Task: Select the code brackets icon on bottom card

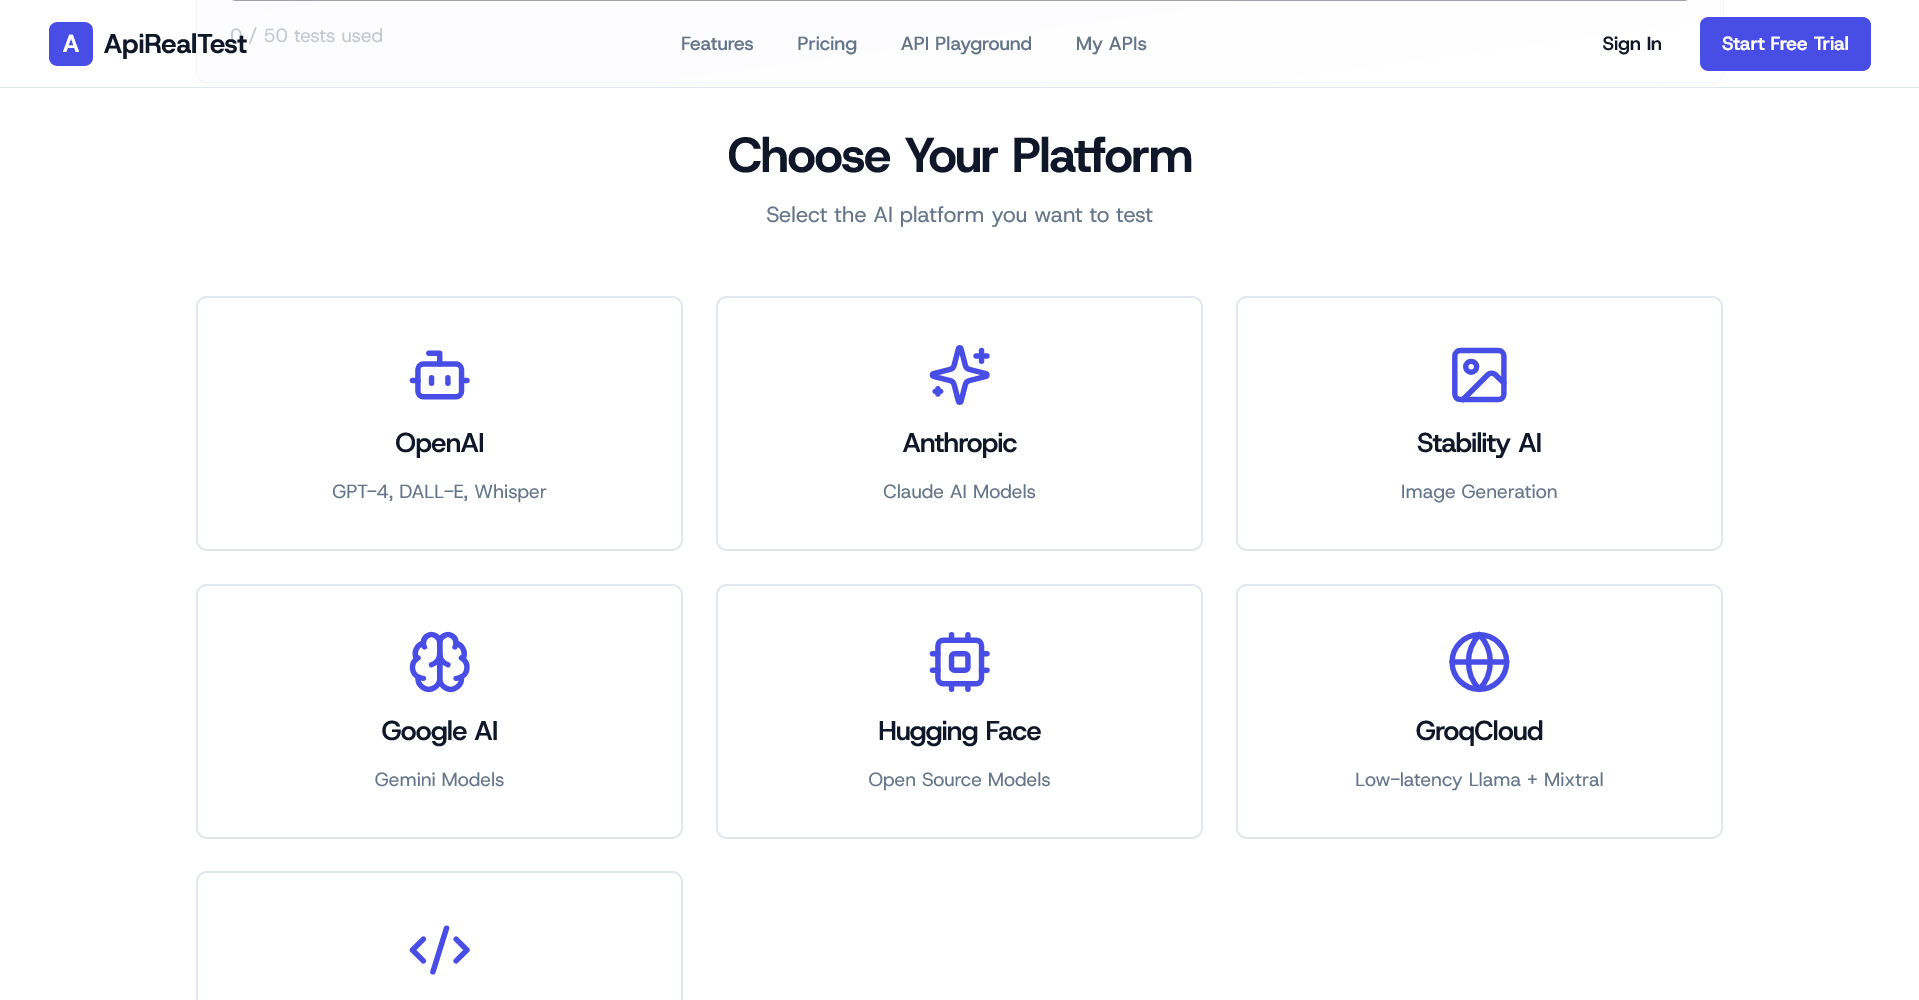Action: pos(439,949)
